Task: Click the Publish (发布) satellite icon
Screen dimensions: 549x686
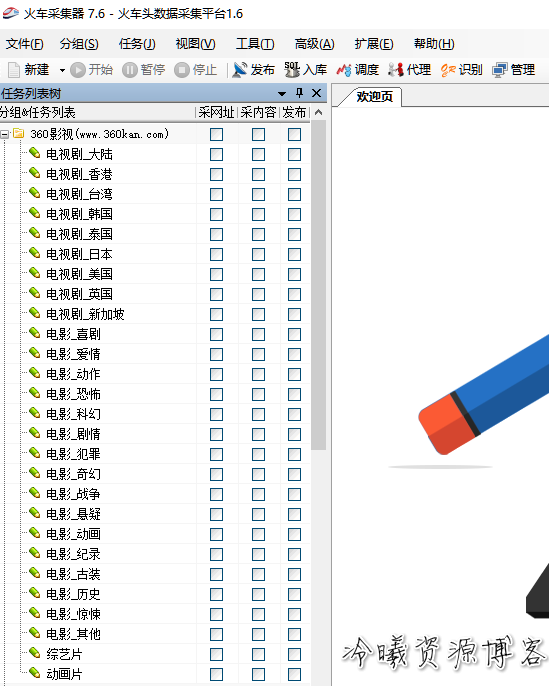Action: 240,70
